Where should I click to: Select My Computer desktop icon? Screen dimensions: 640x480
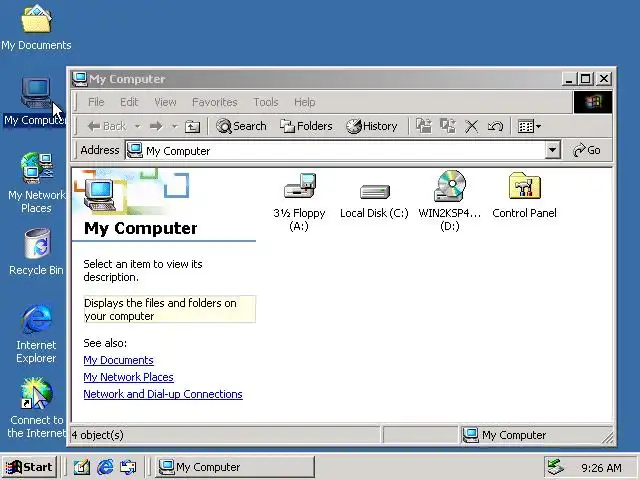click(35, 102)
